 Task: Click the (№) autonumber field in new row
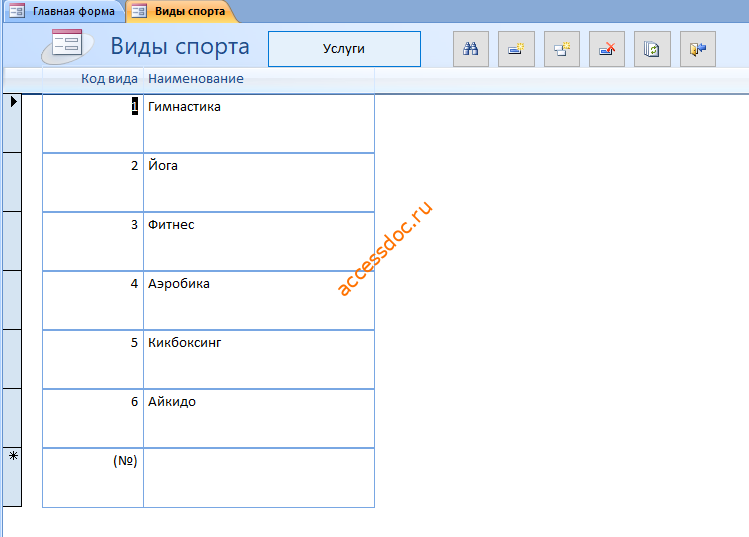[x=93, y=478]
